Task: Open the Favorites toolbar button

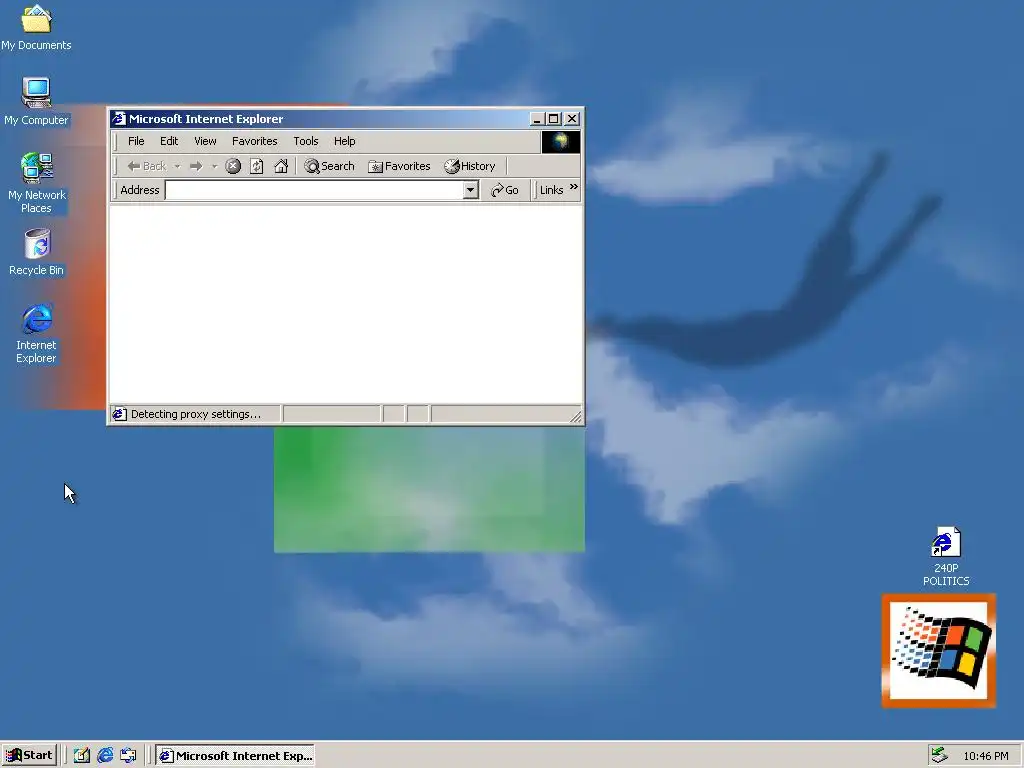Action: (399, 166)
